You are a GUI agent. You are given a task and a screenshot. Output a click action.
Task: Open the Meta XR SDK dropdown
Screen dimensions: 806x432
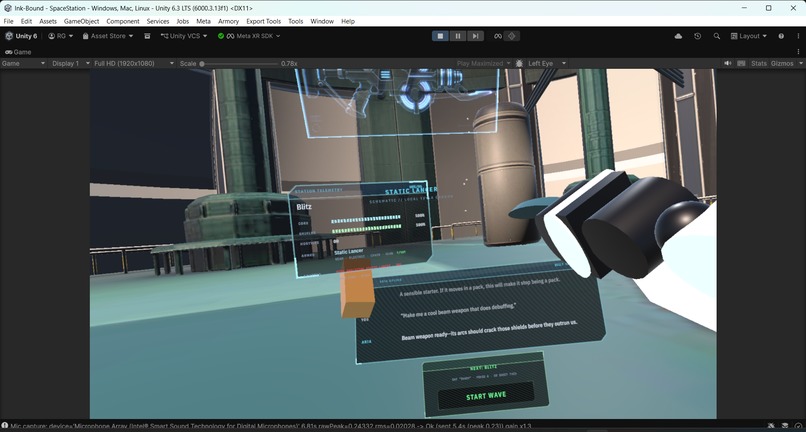[x=253, y=36]
